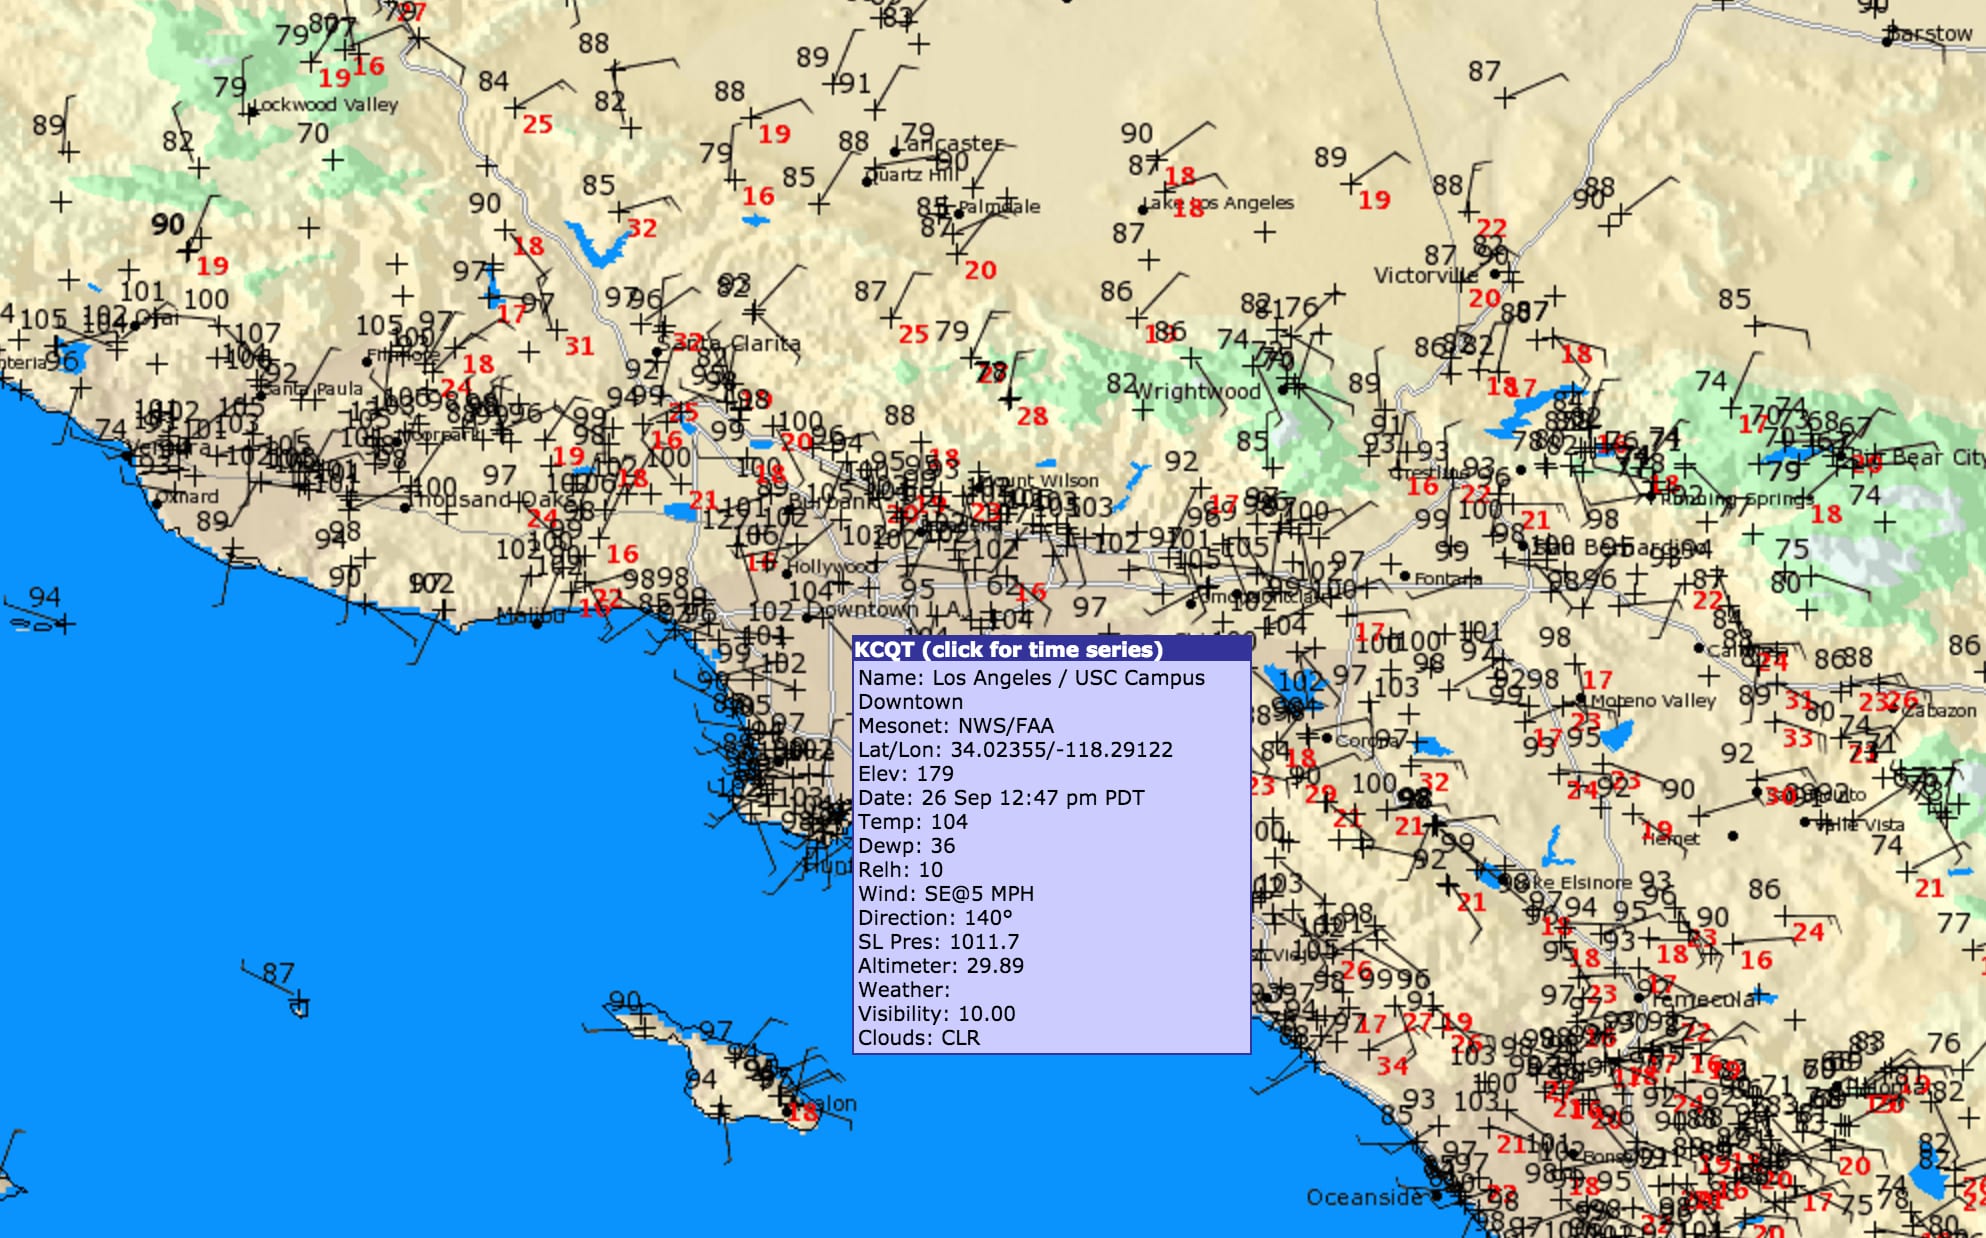Click the 'Dewp: 36' popup row
Image resolution: width=1986 pixels, height=1238 pixels.
tap(907, 846)
